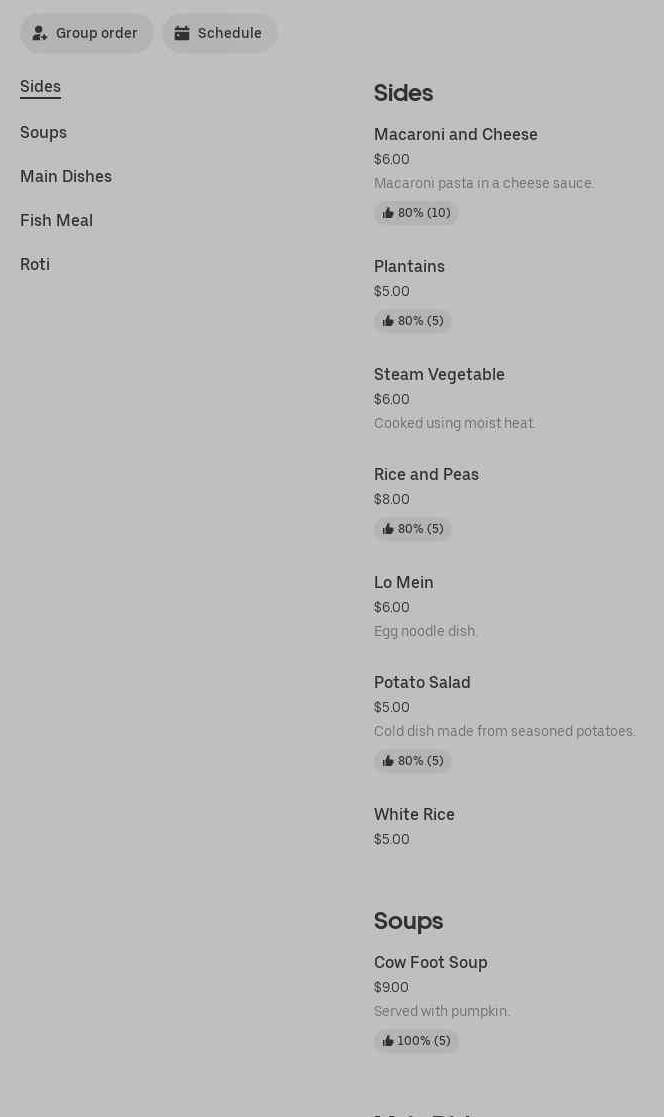Click the Schedule calendar icon

point(182,33)
